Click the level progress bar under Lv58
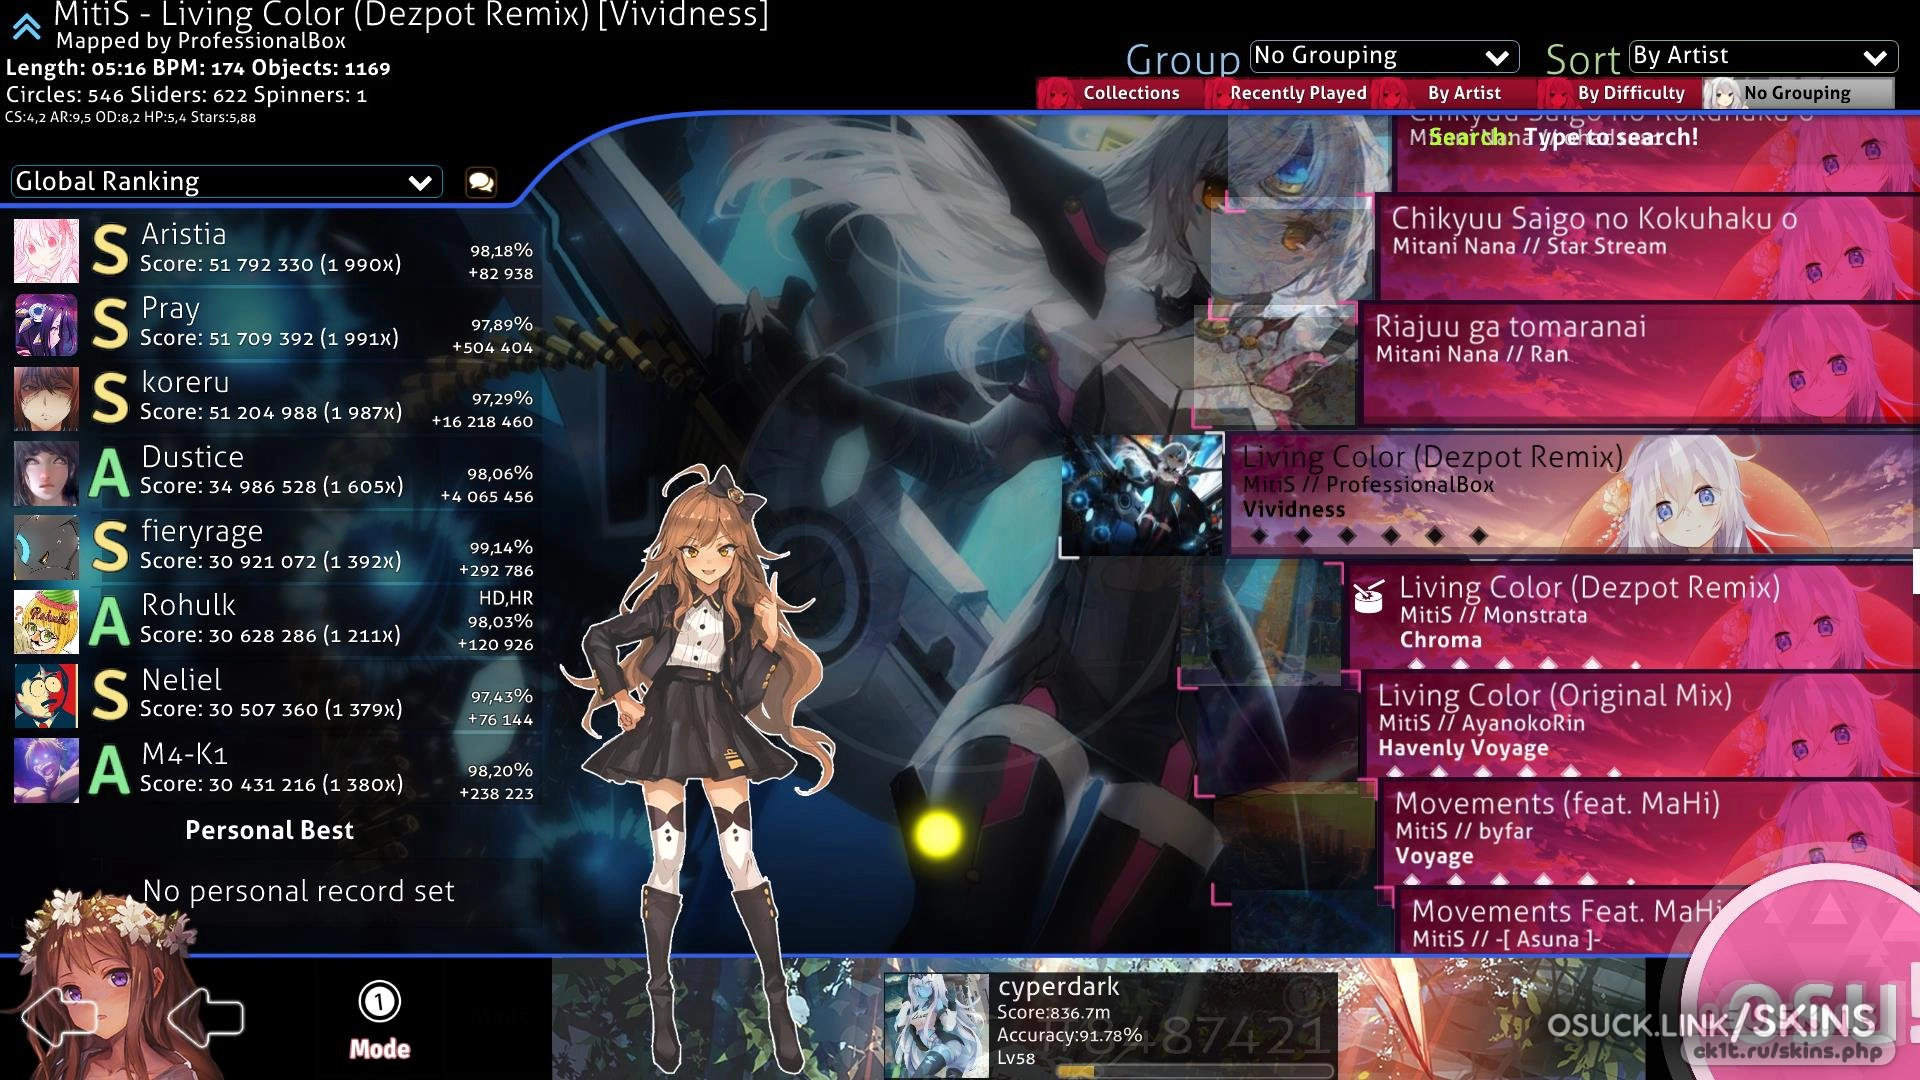 tap(1194, 1071)
